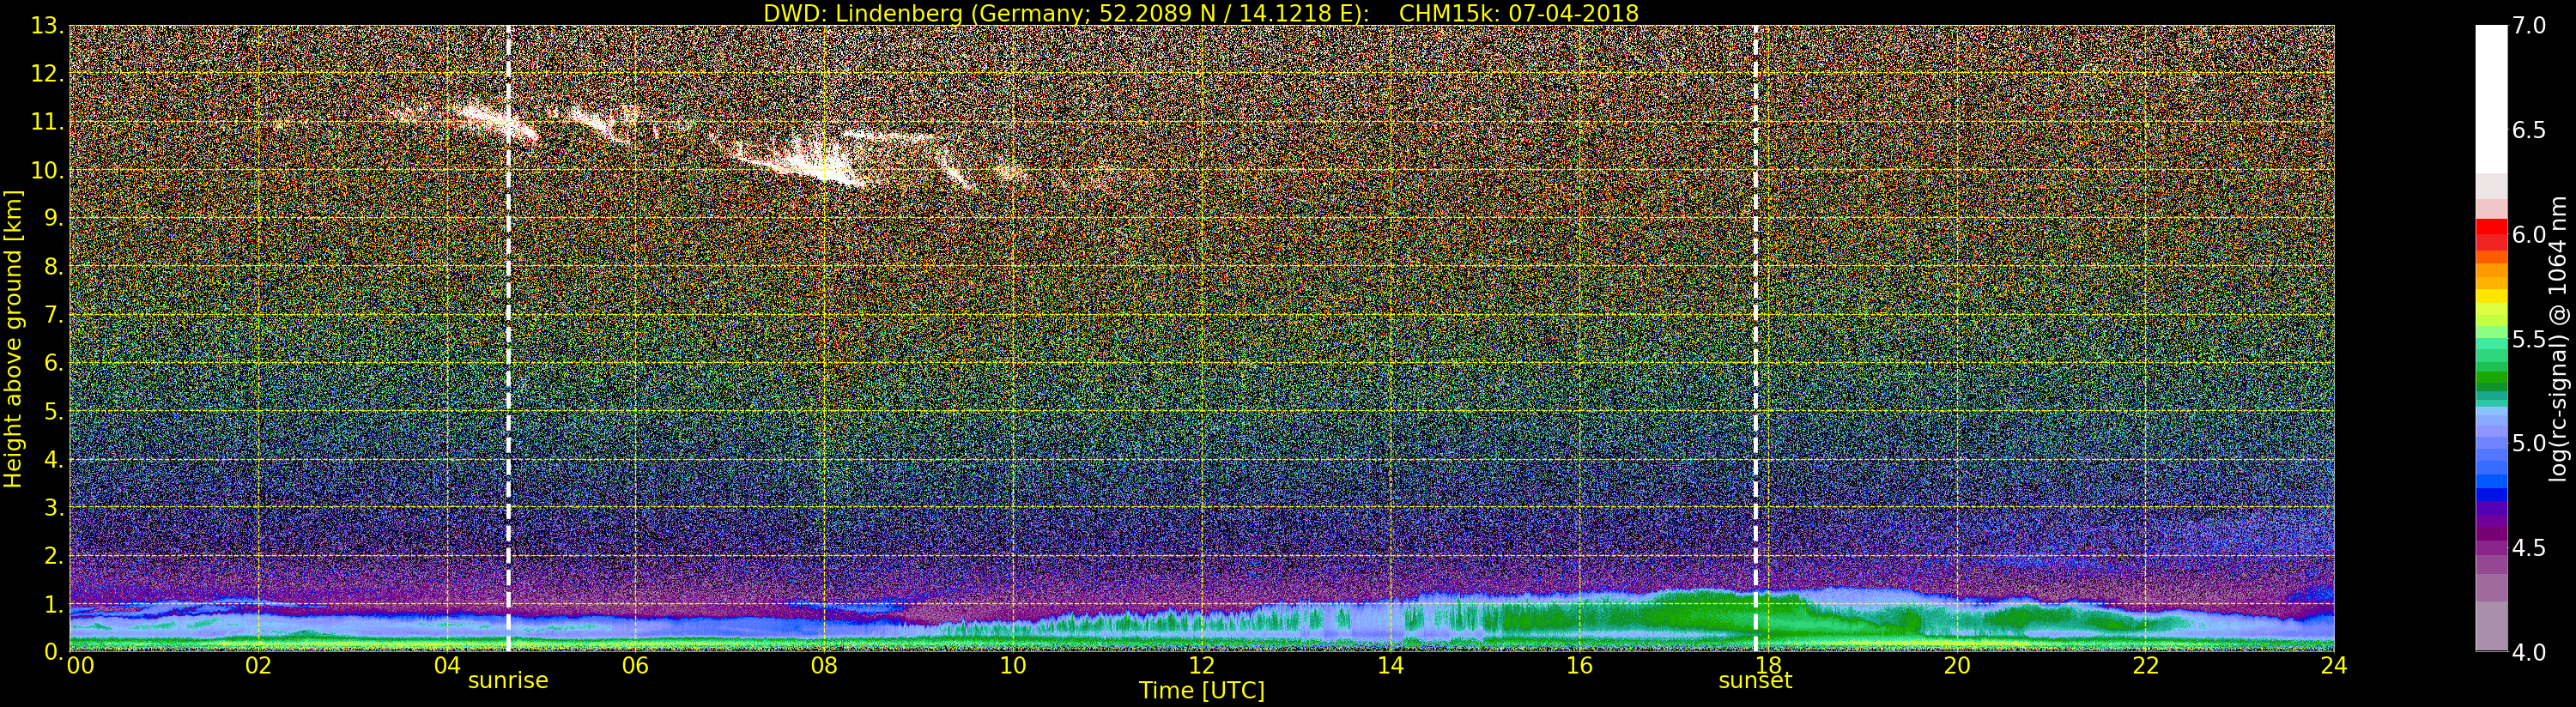Viewport: 2576px width, 707px height.
Task: Click x-axis tick label 00
Action: tap(80, 666)
